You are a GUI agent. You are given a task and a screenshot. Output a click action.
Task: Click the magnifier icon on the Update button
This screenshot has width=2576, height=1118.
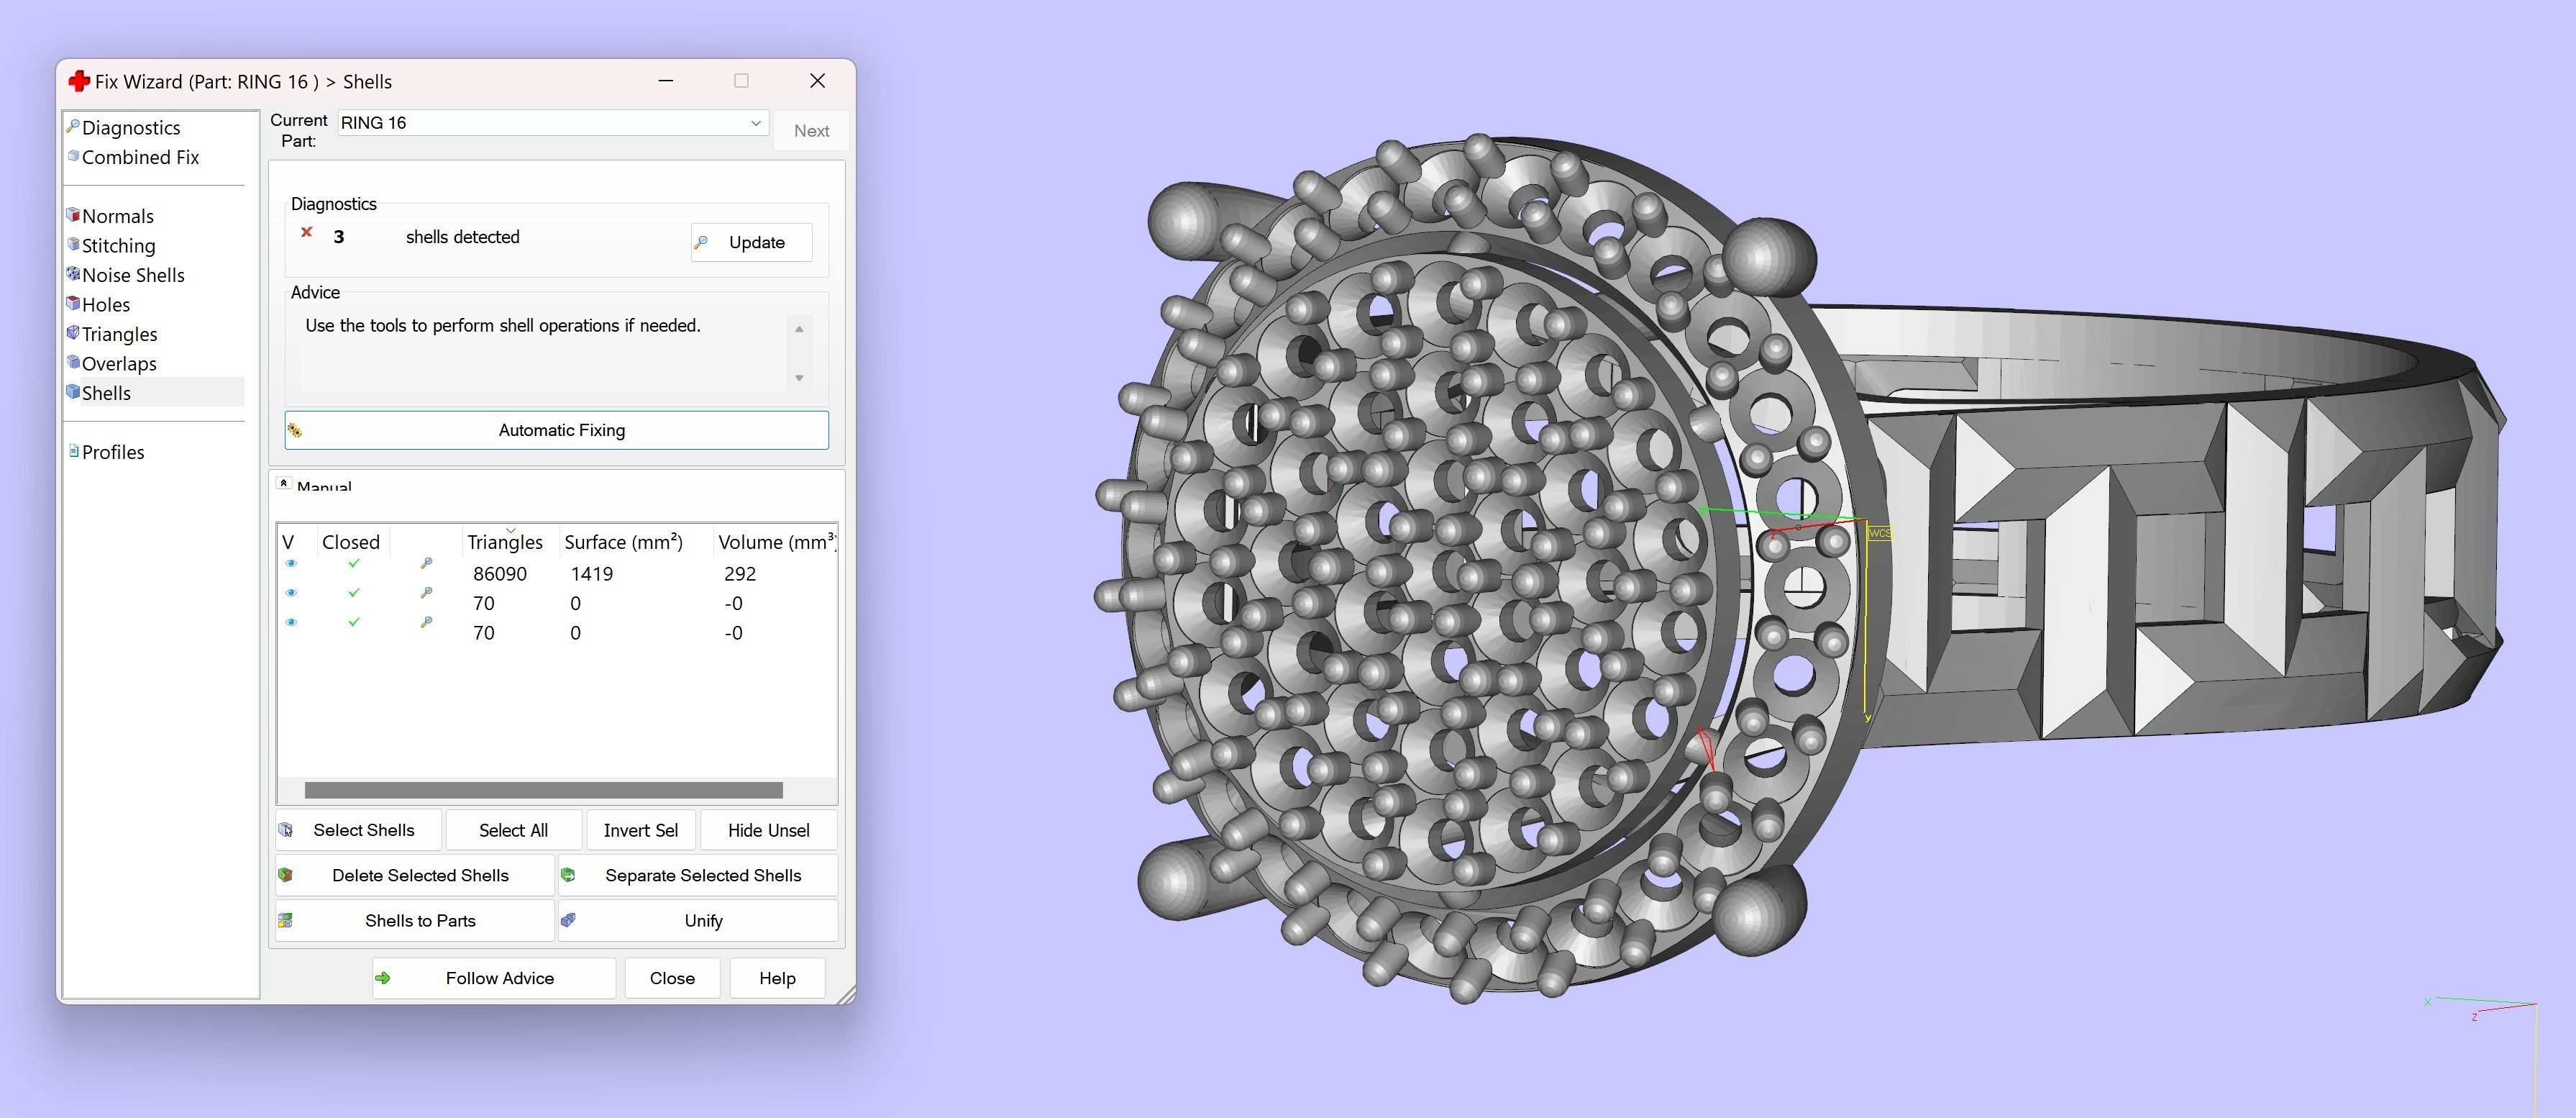[x=701, y=242]
